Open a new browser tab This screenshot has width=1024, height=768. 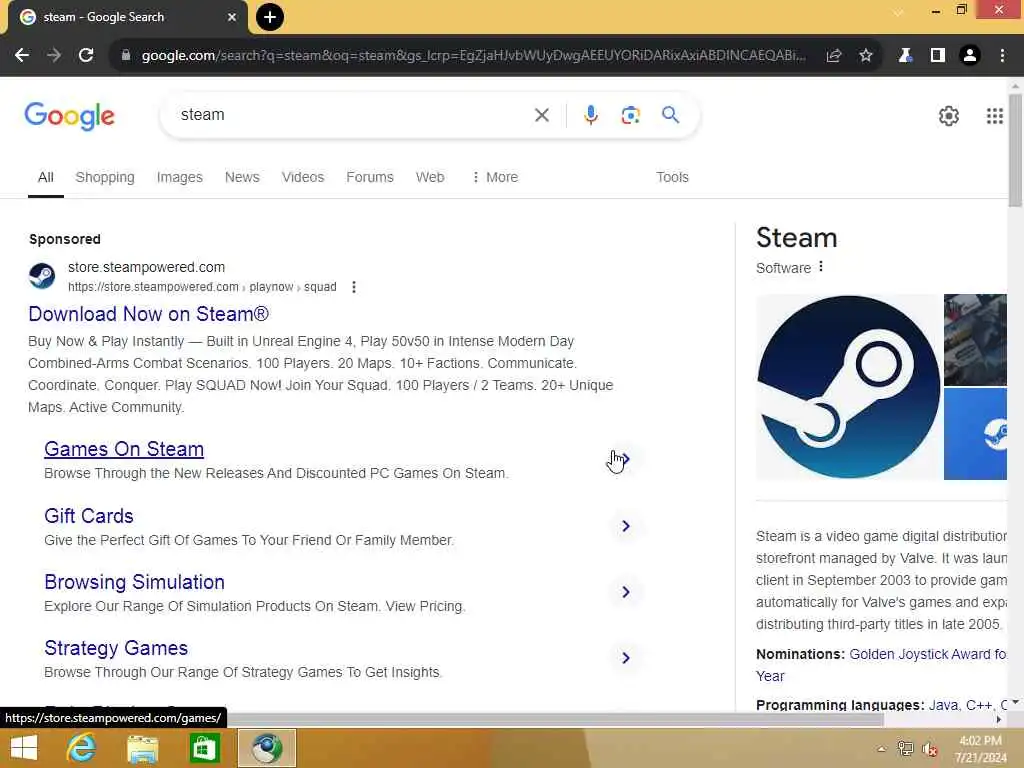[x=270, y=17]
